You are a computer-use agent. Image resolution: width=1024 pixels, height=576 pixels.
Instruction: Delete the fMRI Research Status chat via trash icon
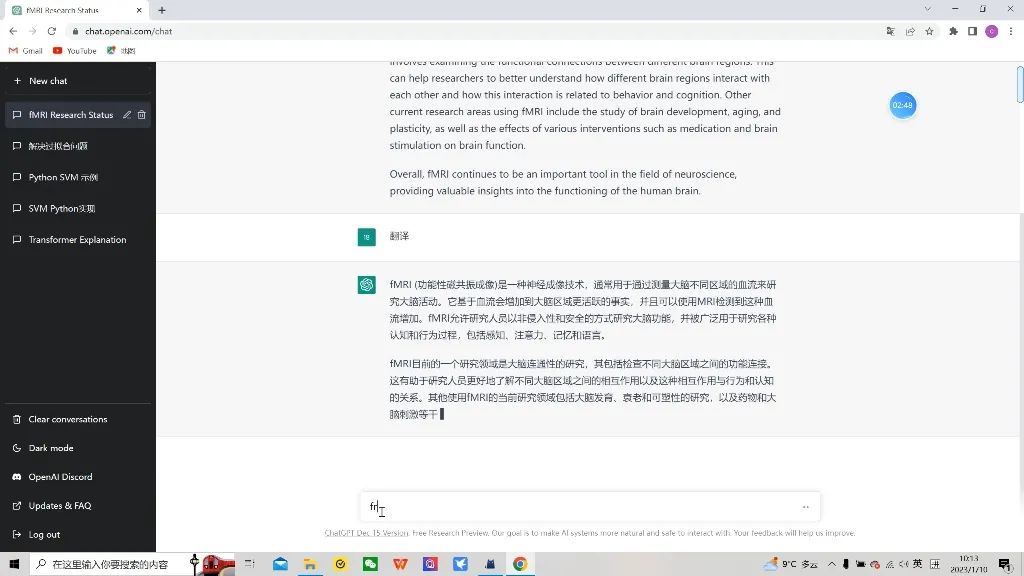coord(143,115)
